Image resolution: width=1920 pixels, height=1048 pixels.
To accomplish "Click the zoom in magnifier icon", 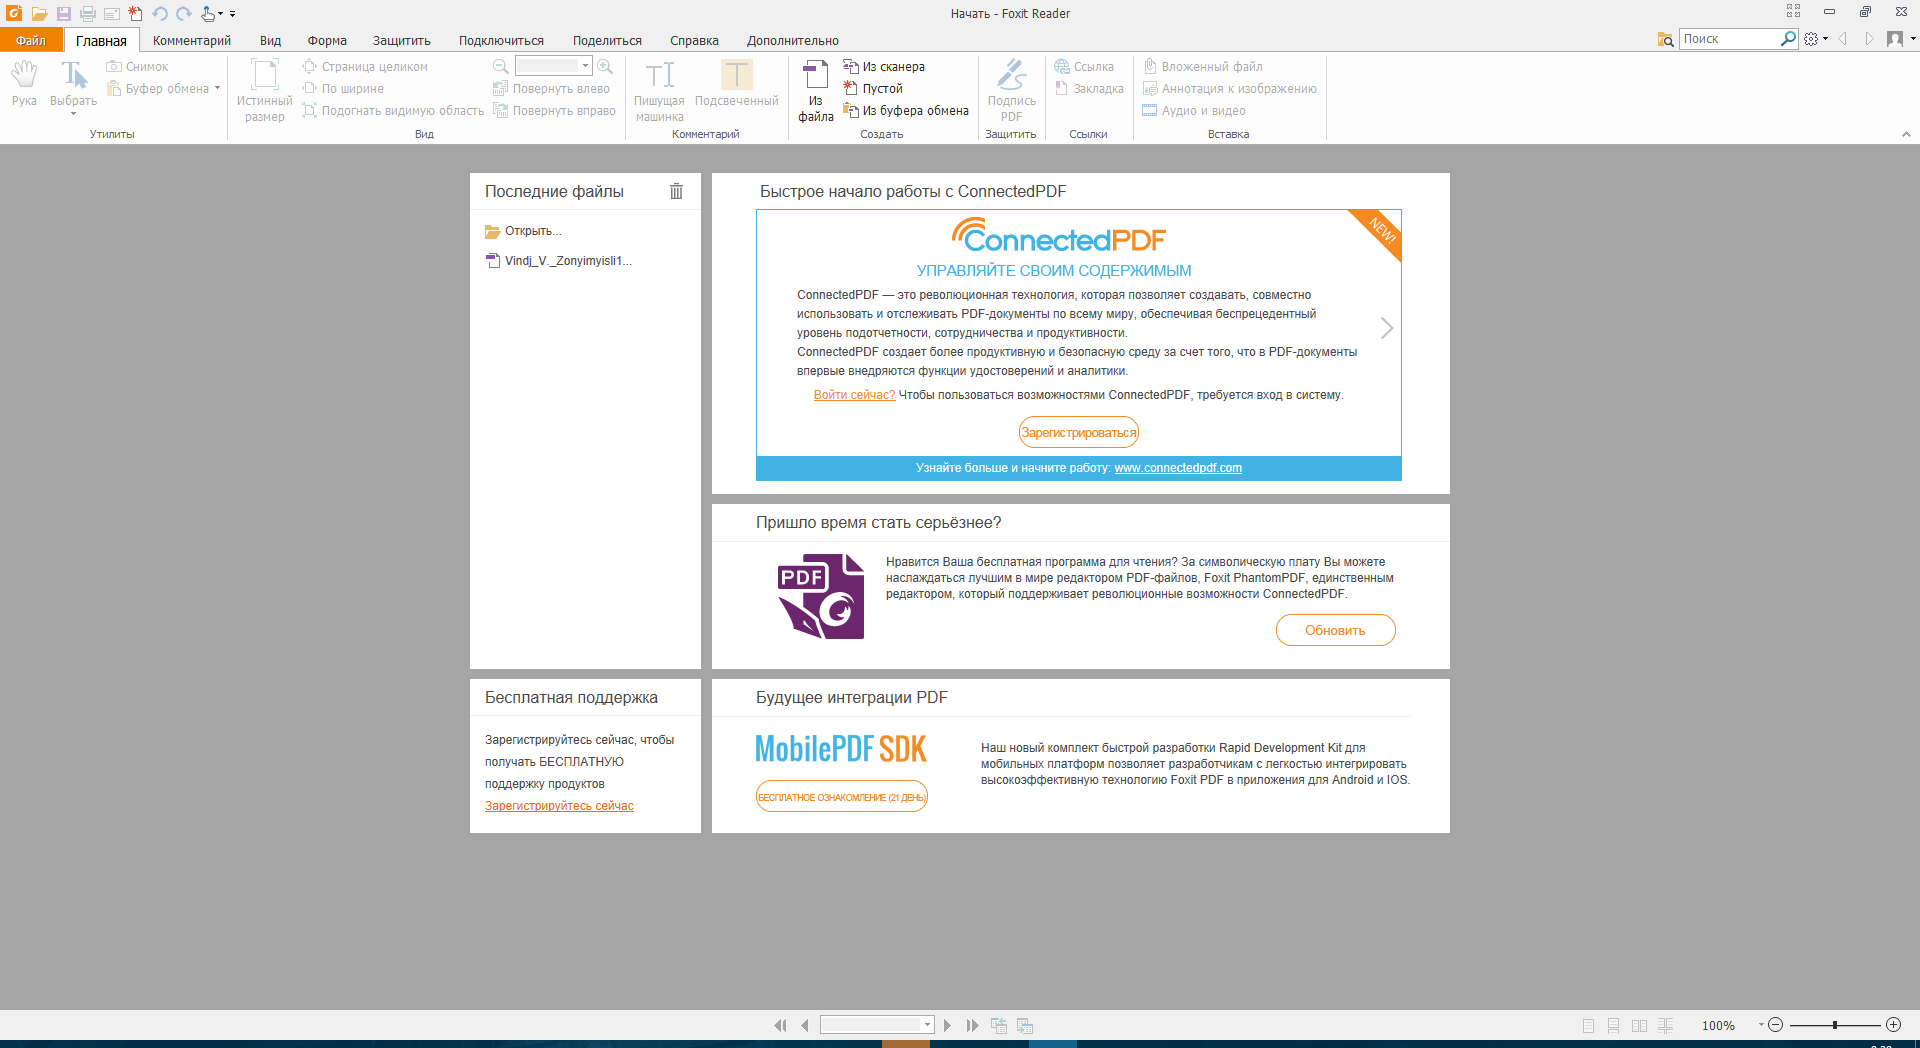I will point(605,66).
